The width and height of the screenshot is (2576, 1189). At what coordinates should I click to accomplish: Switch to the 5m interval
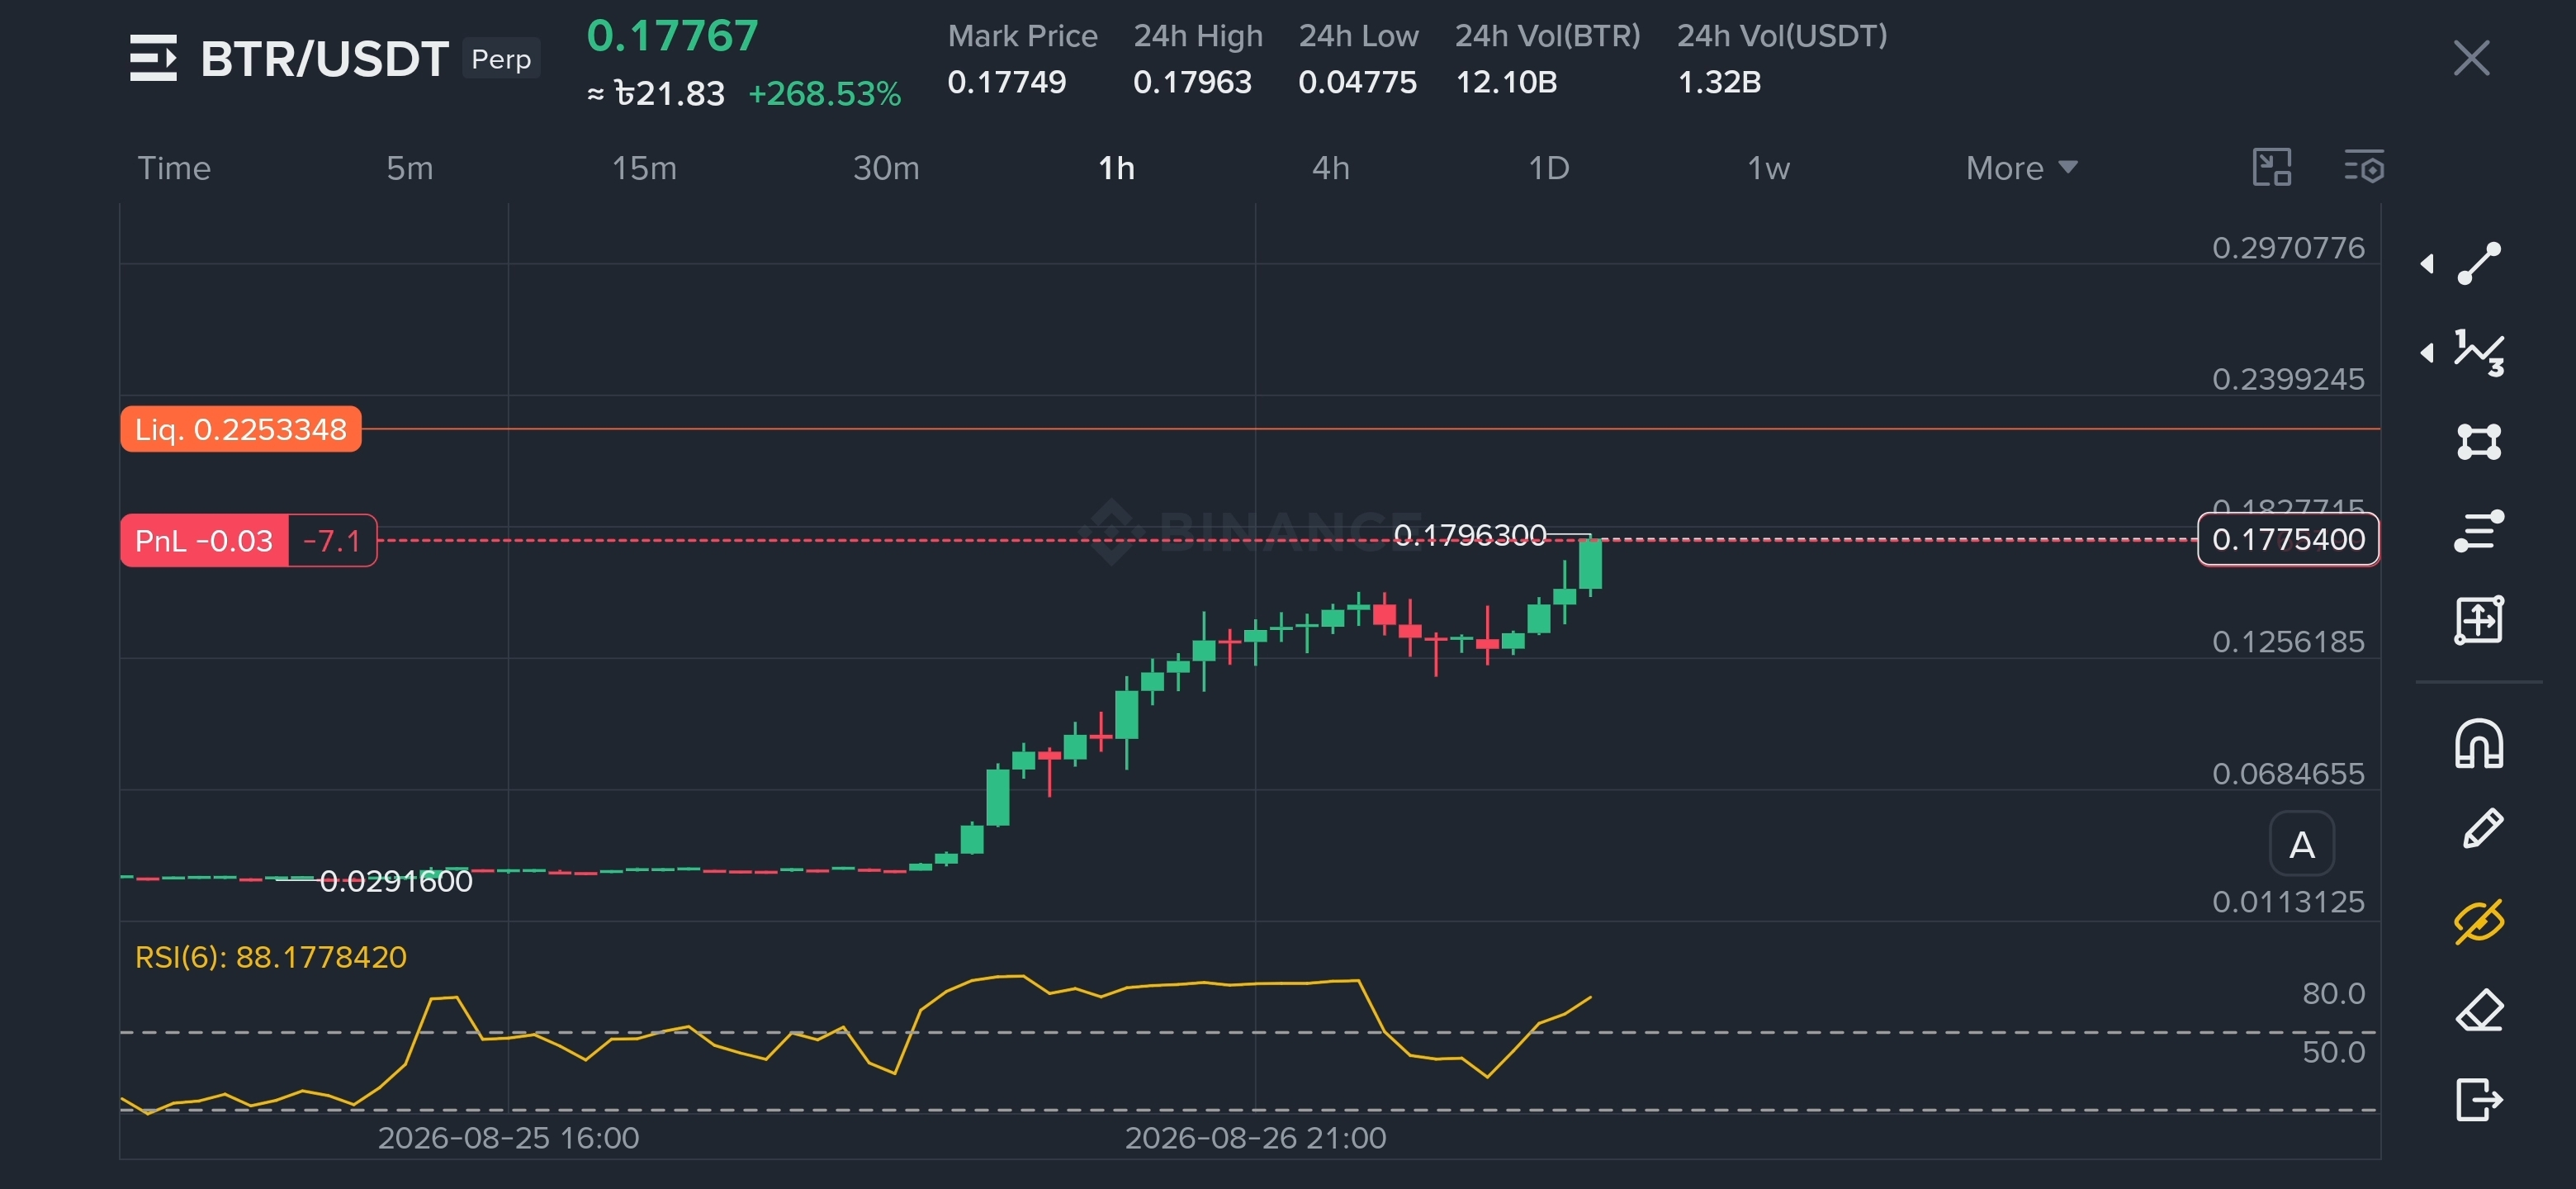click(410, 168)
